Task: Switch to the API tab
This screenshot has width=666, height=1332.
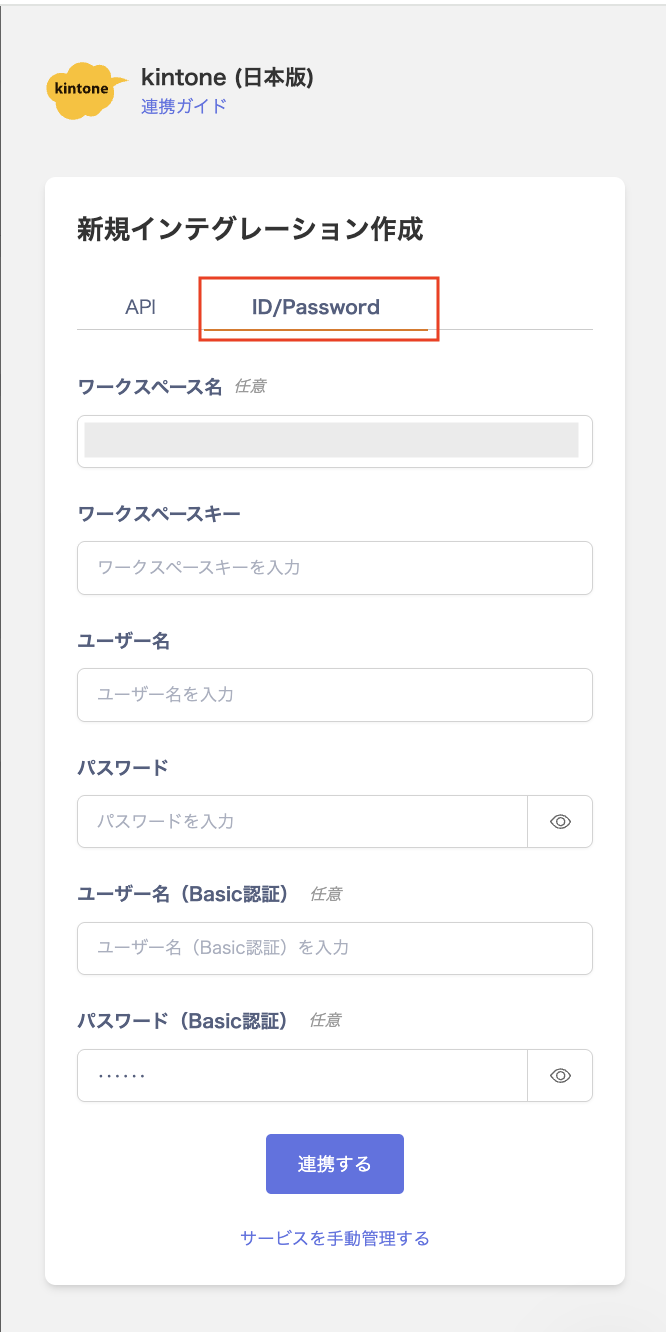Action: click(x=140, y=307)
